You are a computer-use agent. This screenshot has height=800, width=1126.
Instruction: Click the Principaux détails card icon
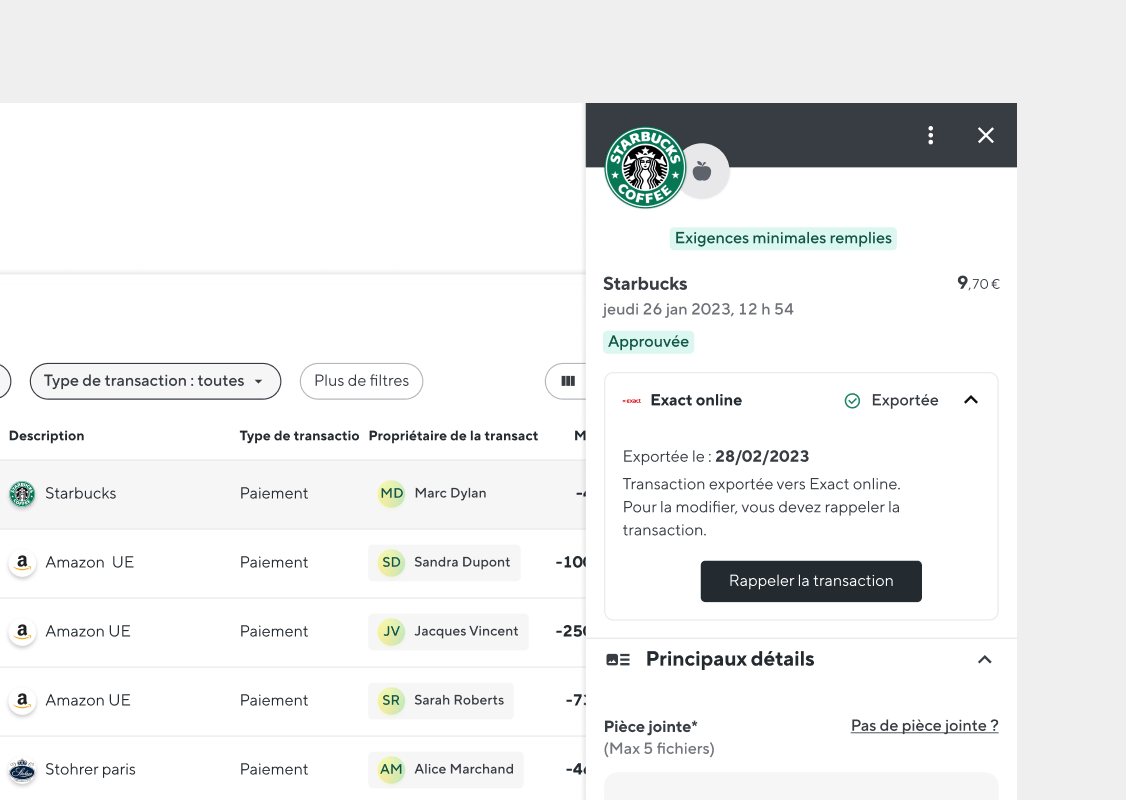(618, 659)
